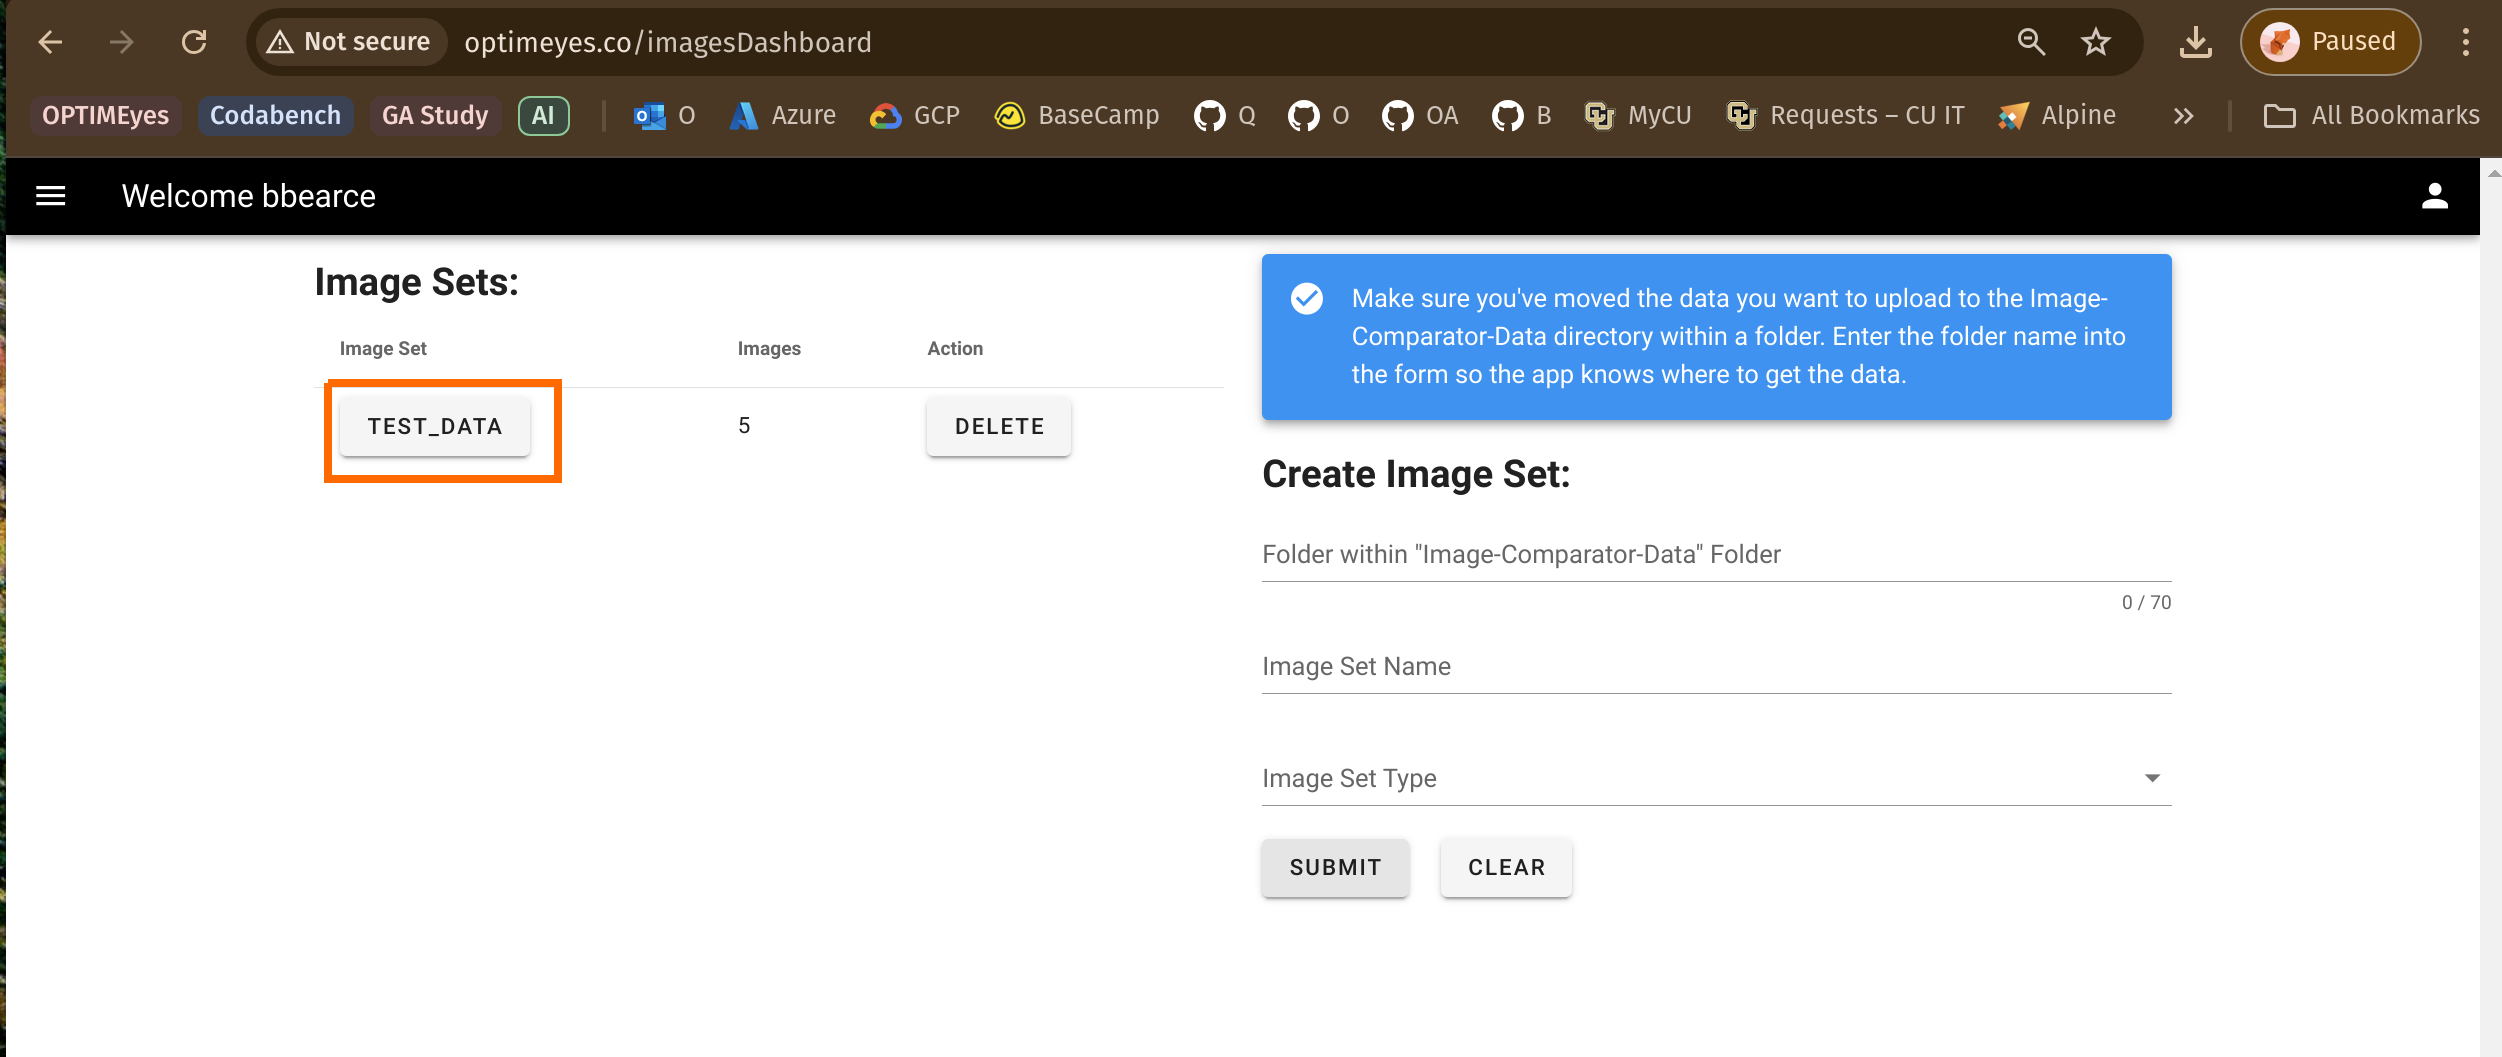Open the All Bookmarks folder
The image size is (2502, 1057).
(2371, 116)
